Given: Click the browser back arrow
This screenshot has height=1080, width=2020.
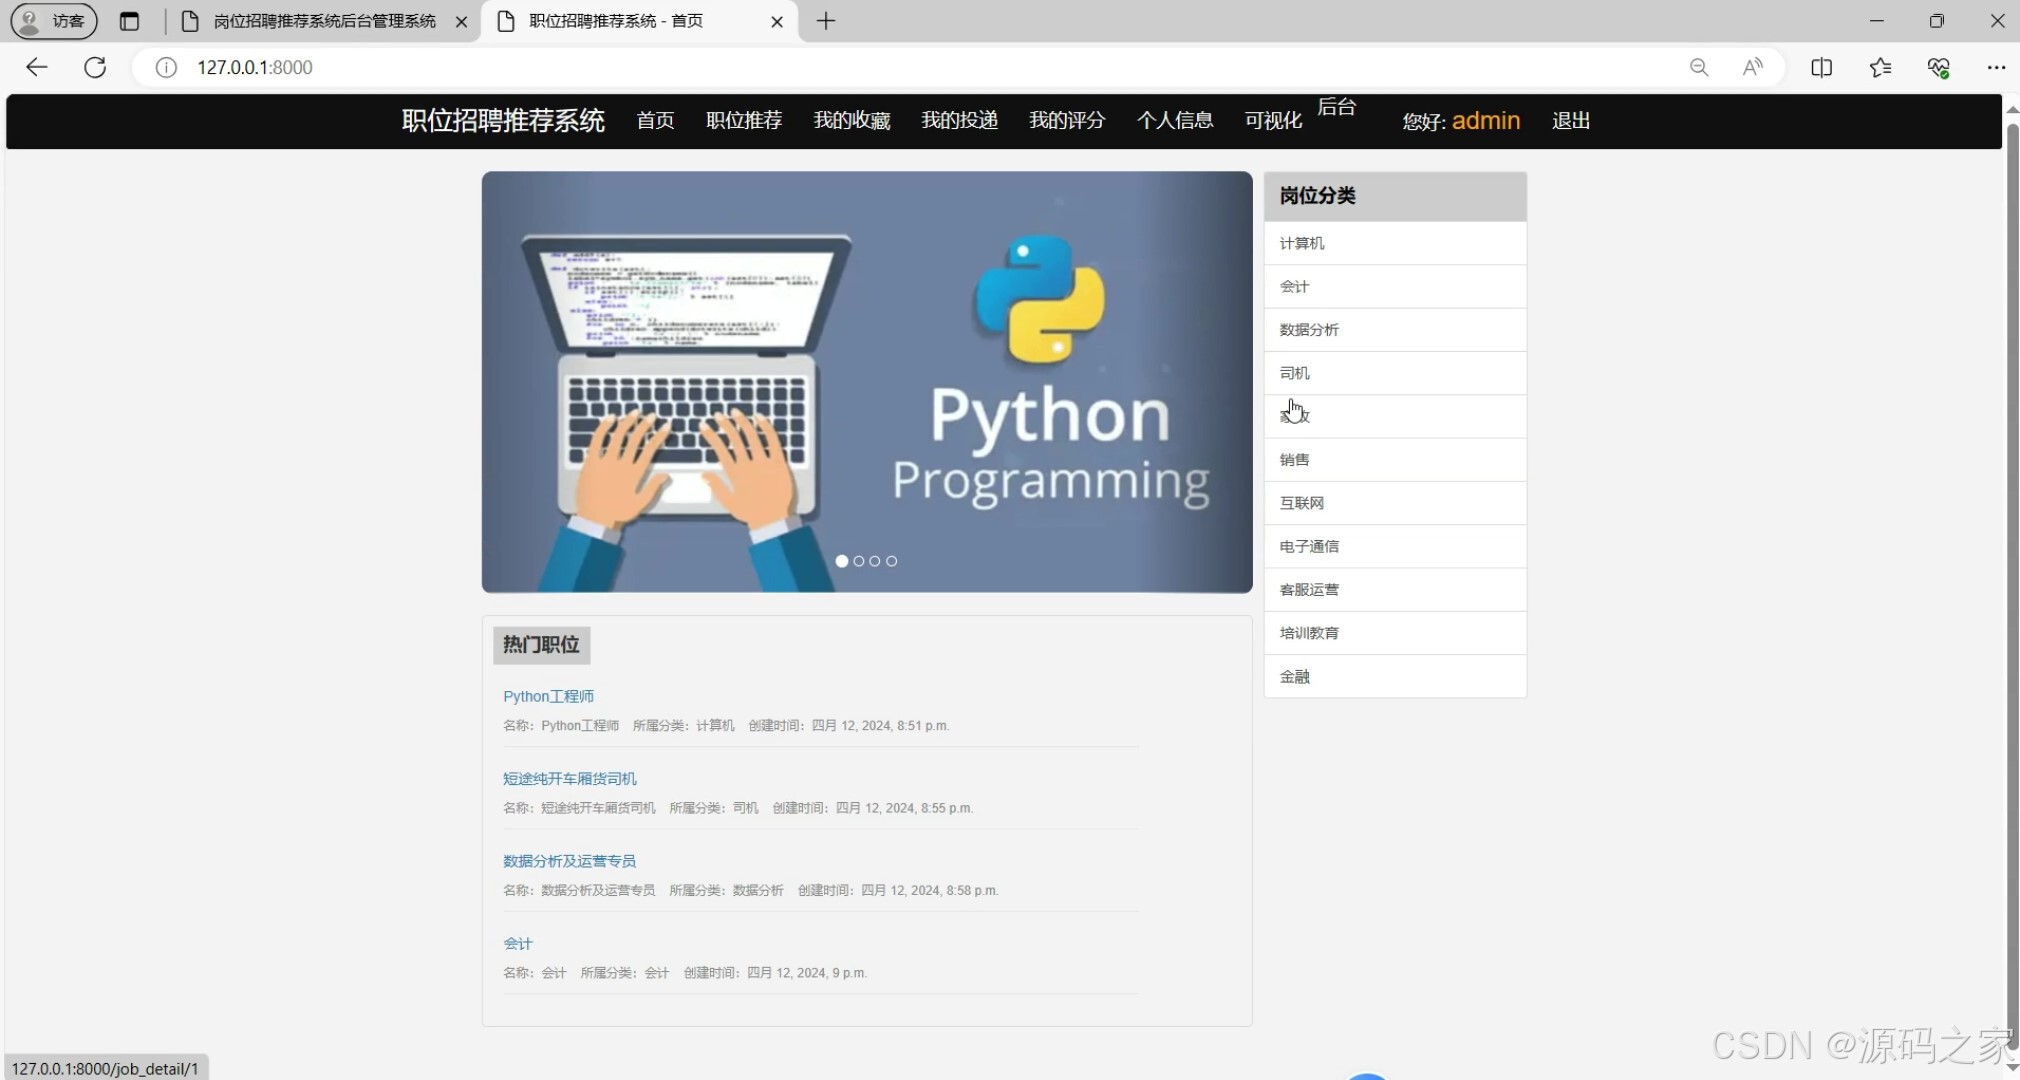Looking at the screenshot, I should pyautogui.click(x=36, y=67).
